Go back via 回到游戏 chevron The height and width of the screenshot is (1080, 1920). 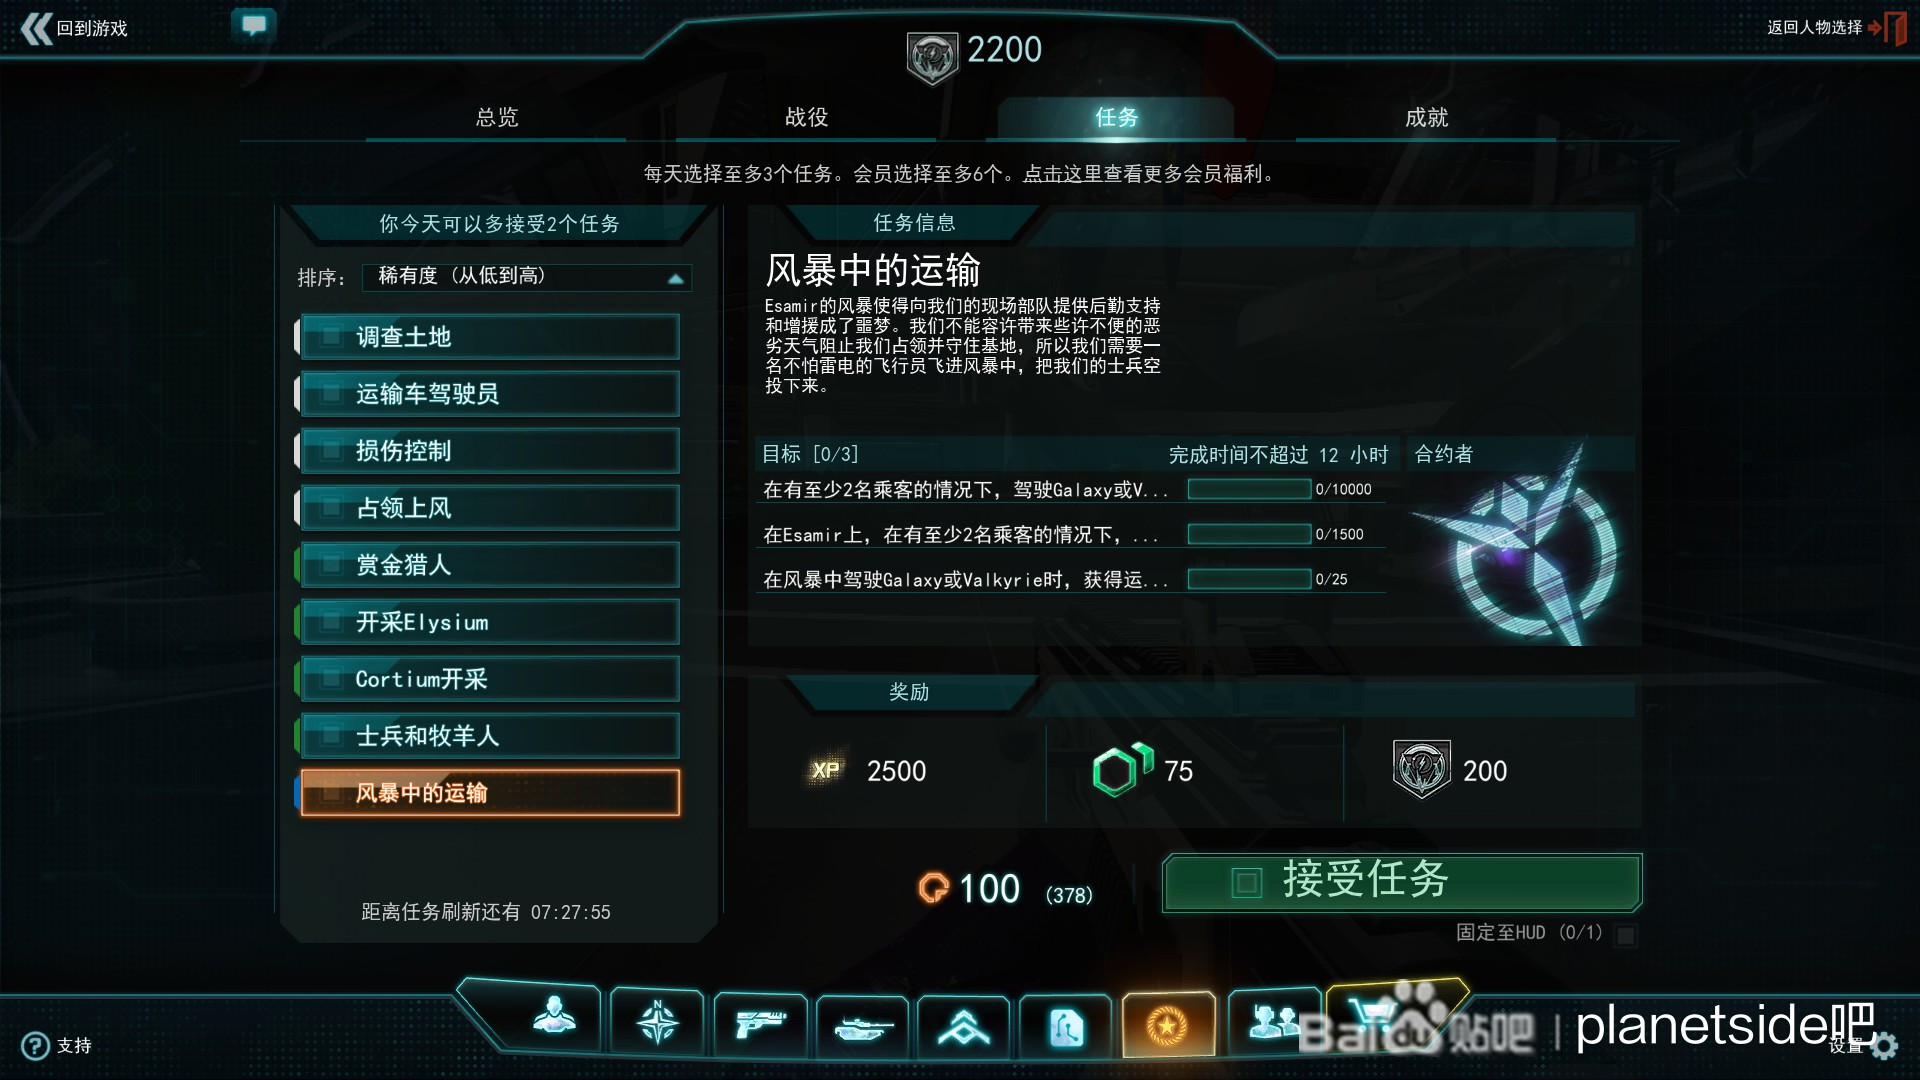[37, 28]
